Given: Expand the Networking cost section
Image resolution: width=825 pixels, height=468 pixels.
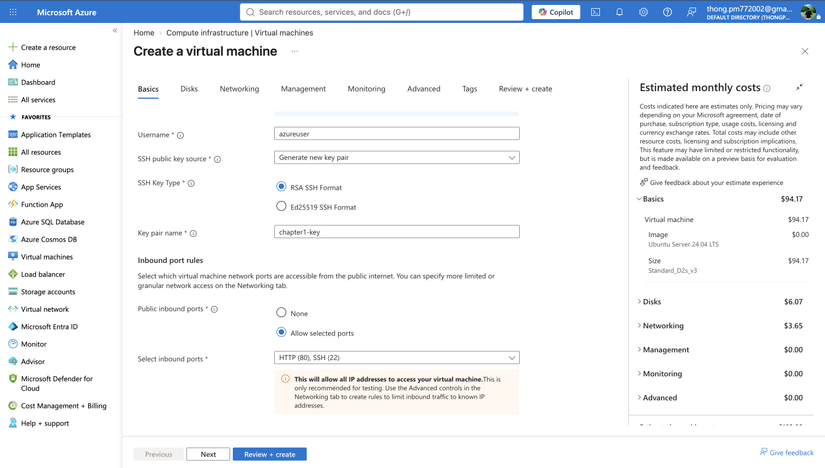Looking at the screenshot, I should (639, 325).
